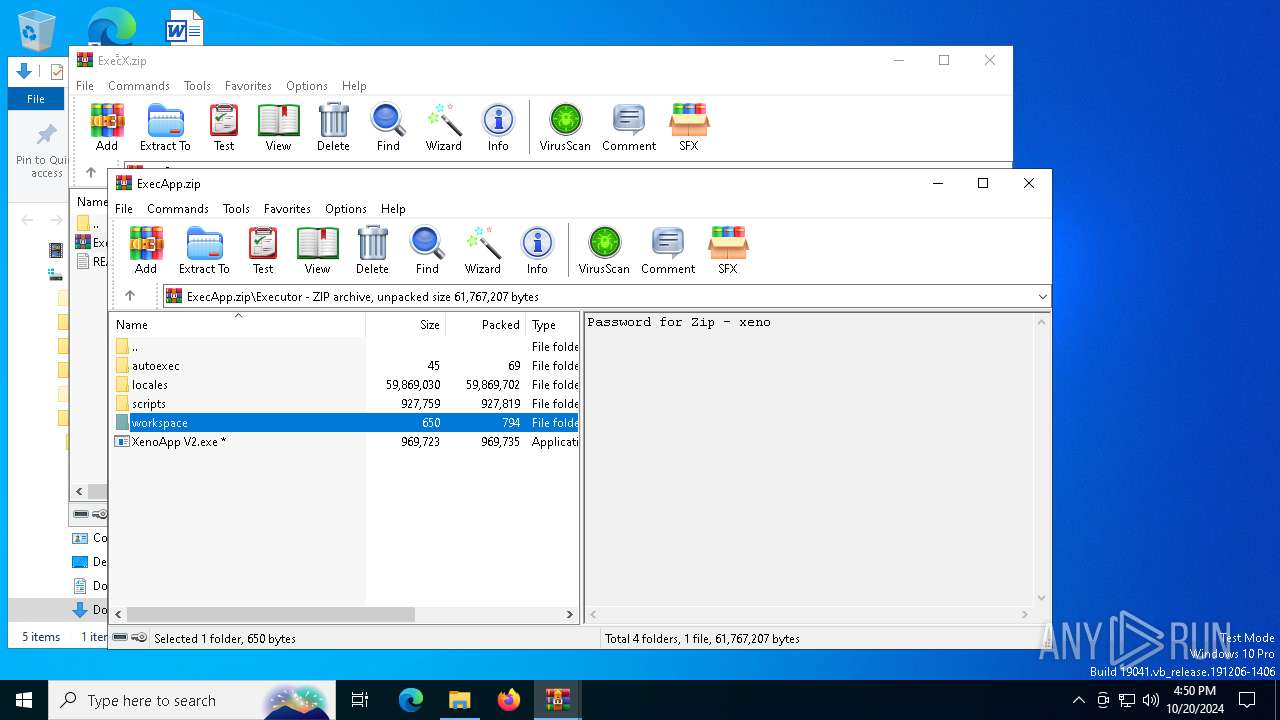Screen dimensions: 1280x720
Task: Run VirusScan in ExecApp.zip toolbar
Action: (x=604, y=250)
